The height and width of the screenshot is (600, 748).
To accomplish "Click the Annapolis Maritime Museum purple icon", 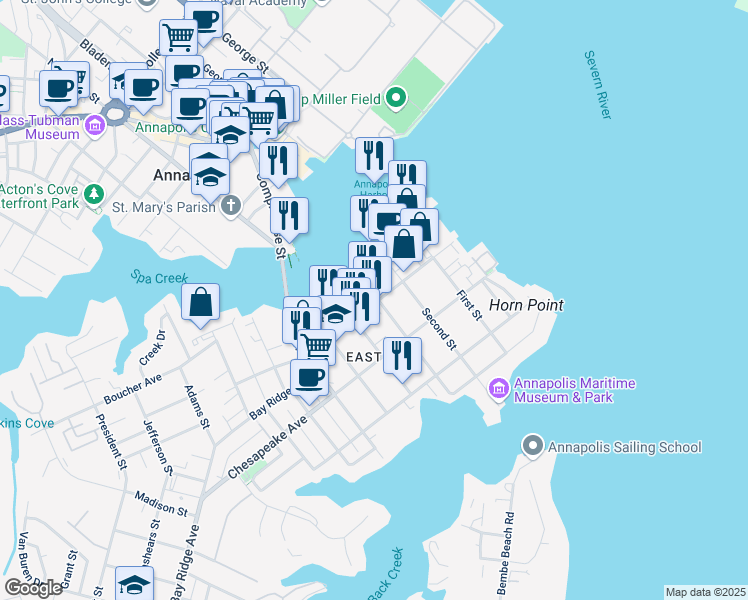I will (499, 389).
